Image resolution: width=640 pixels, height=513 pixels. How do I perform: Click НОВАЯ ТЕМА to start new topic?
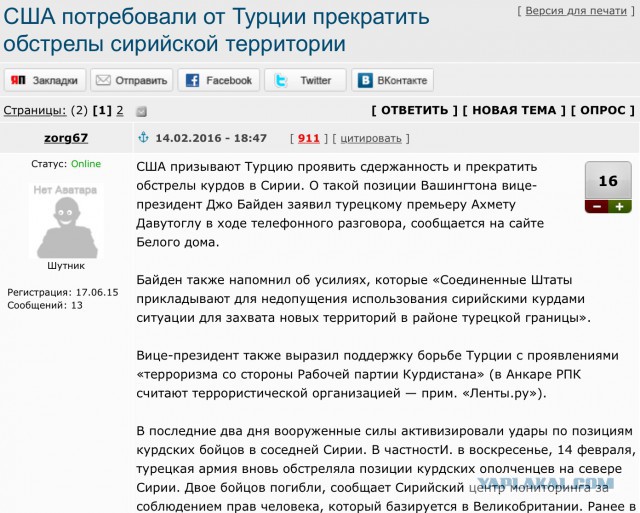(x=514, y=110)
